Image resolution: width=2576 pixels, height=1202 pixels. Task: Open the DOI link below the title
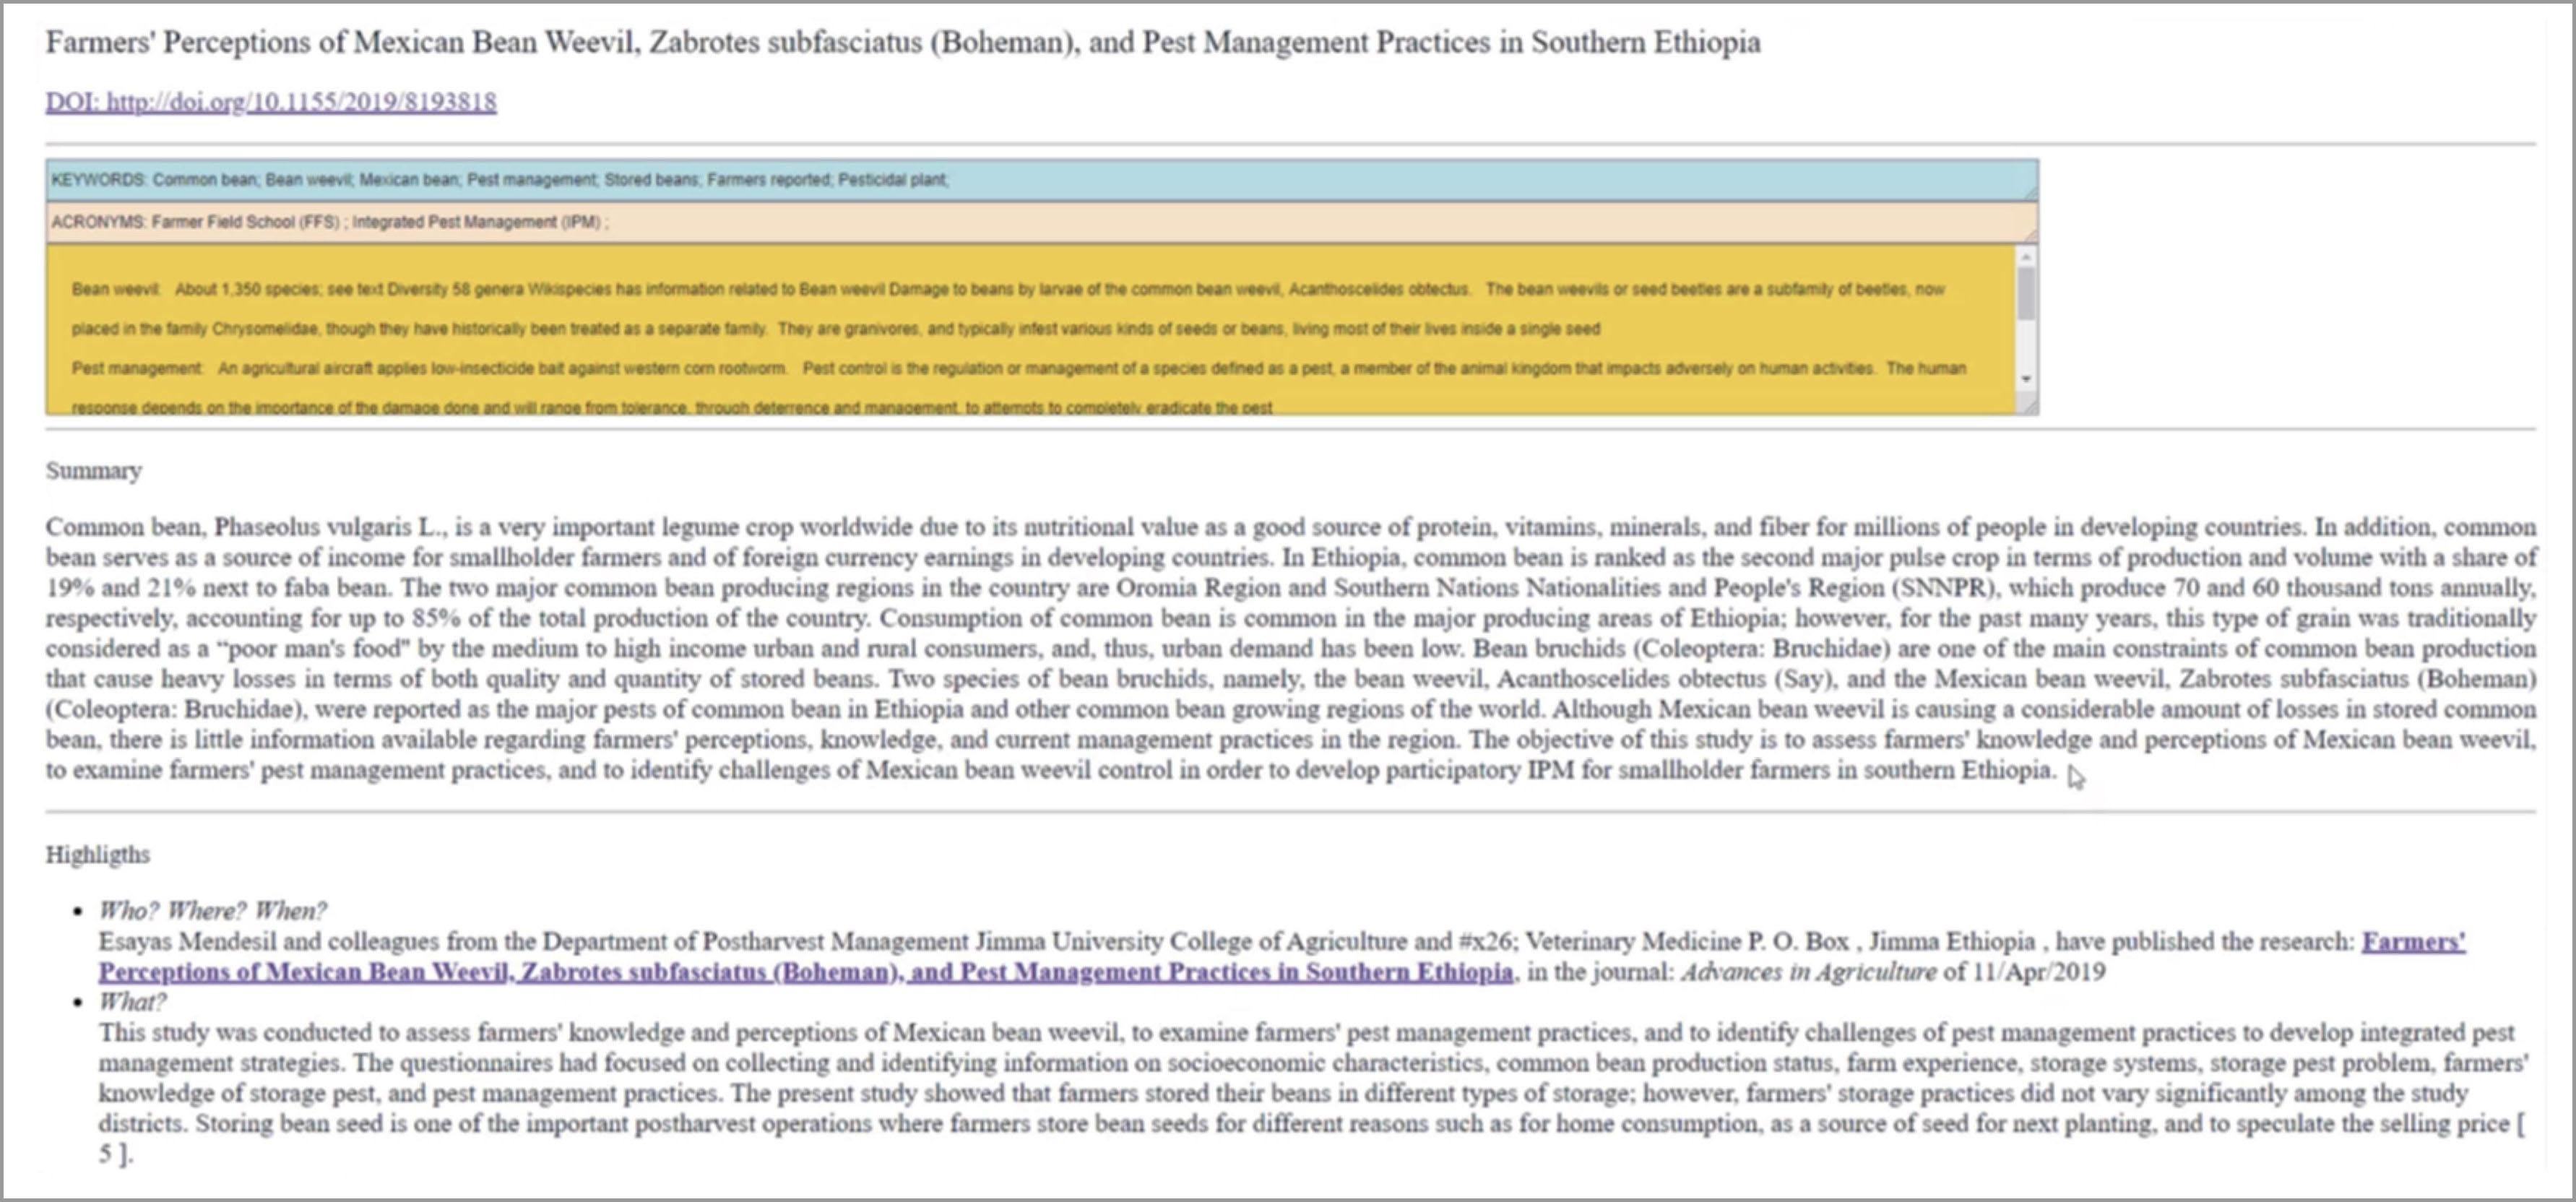270,102
